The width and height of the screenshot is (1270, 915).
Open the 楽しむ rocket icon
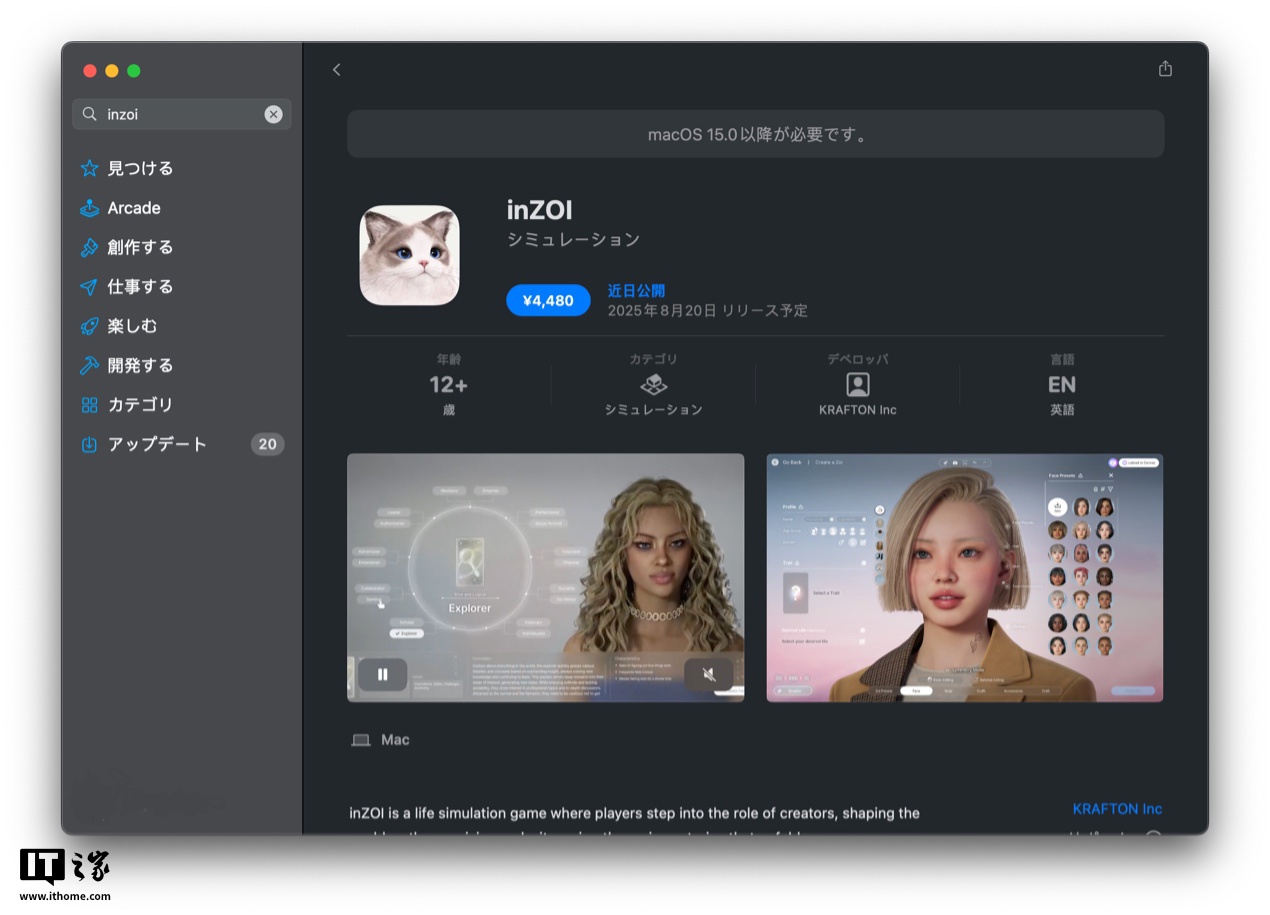click(90, 326)
